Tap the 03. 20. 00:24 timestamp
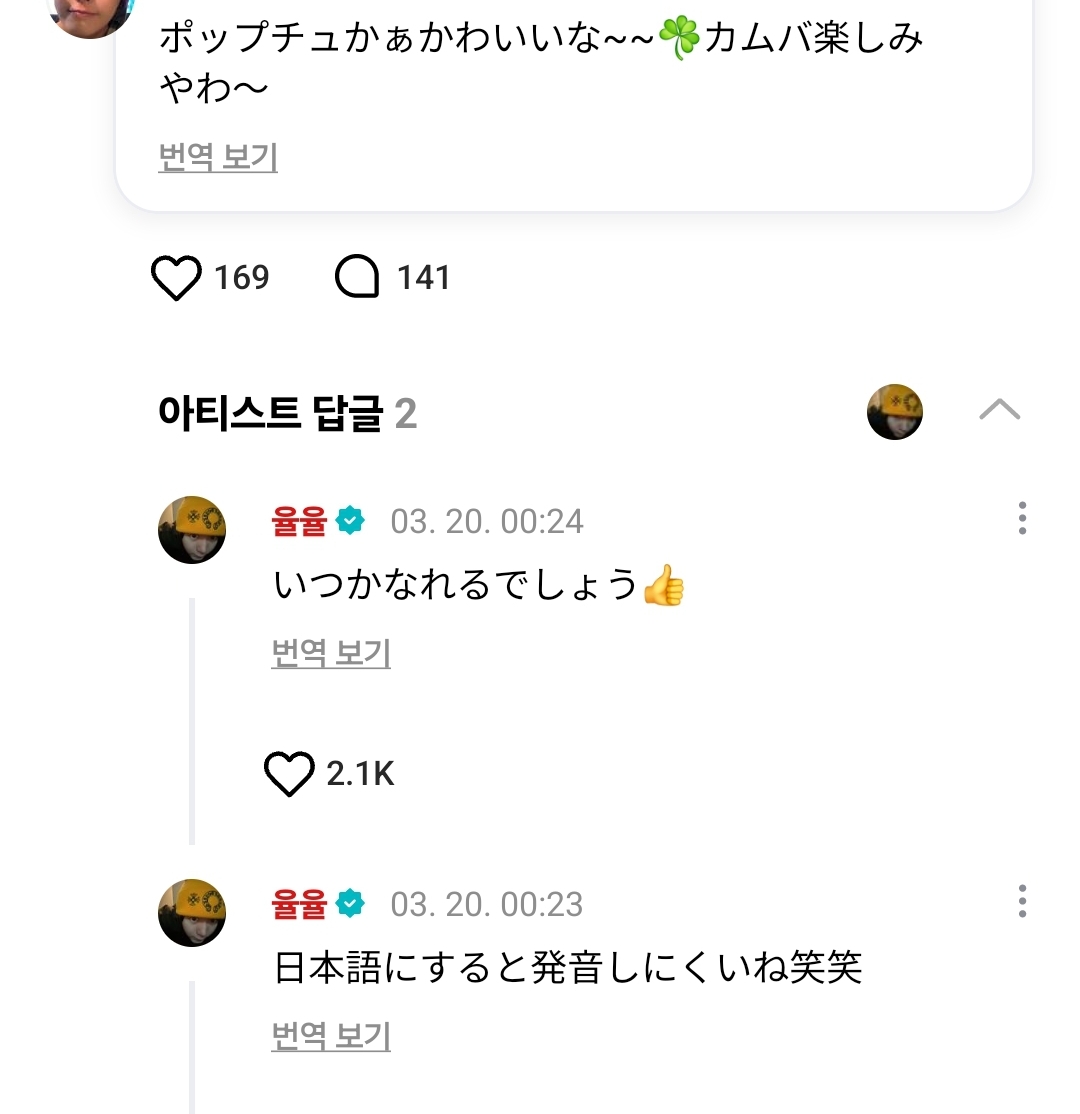Viewport: 1080px width, 1114px height. point(486,521)
